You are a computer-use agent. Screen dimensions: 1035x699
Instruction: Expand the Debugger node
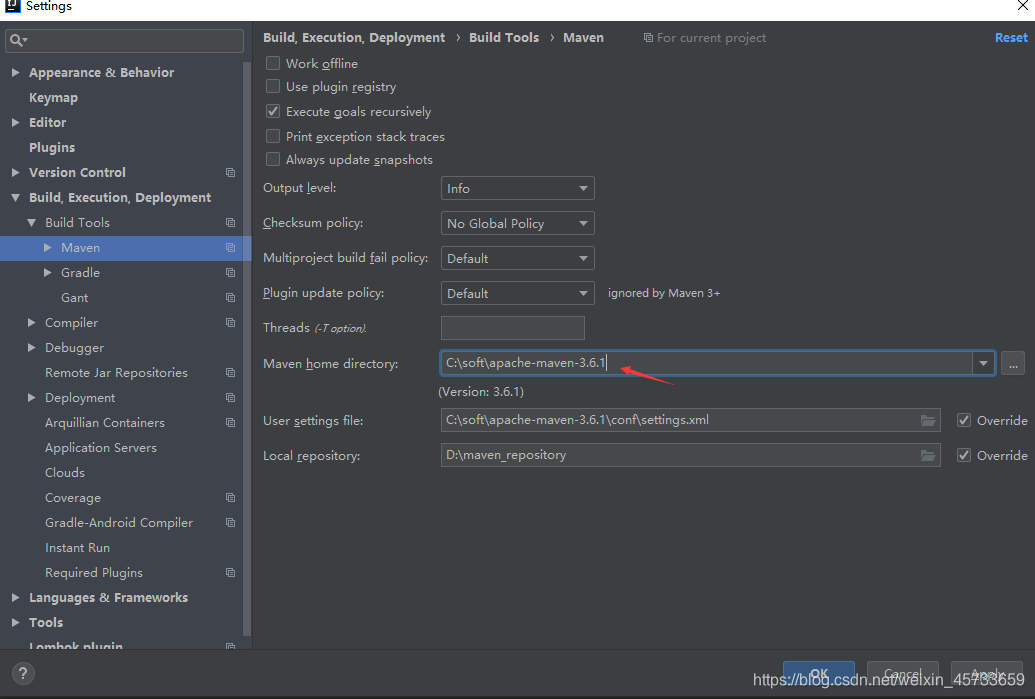click(31, 348)
